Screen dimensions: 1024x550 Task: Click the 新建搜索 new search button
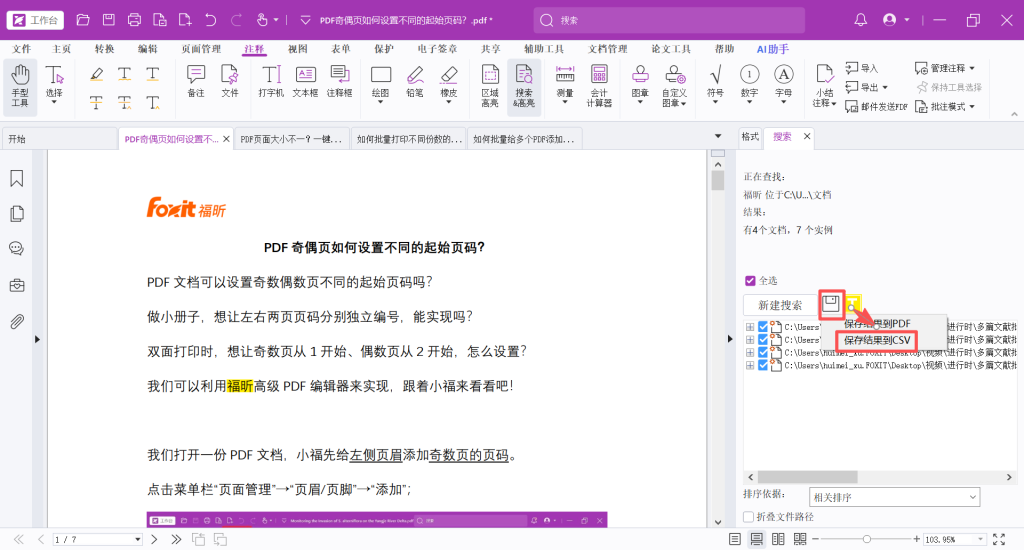(x=780, y=305)
